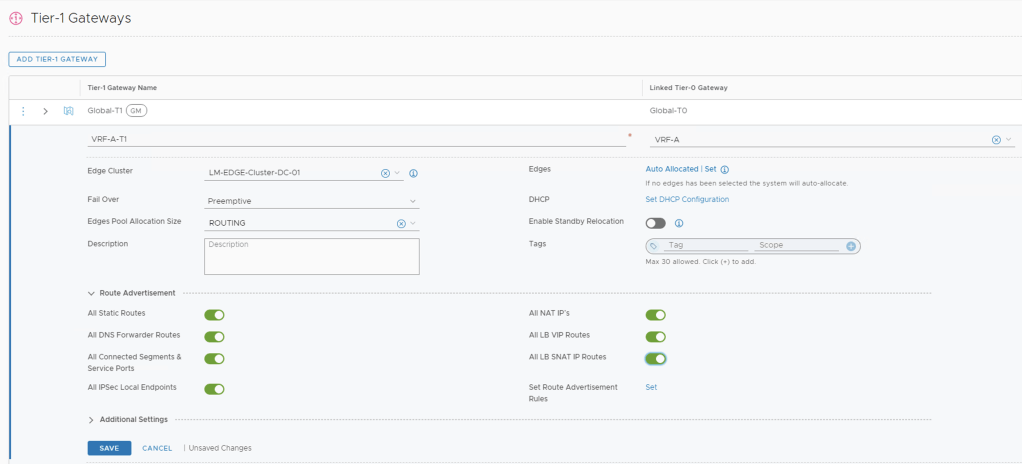The height and width of the screenshot is (464, 1022).
Task: Collapse the Route Advertisement section
Action: coord(92,293)
